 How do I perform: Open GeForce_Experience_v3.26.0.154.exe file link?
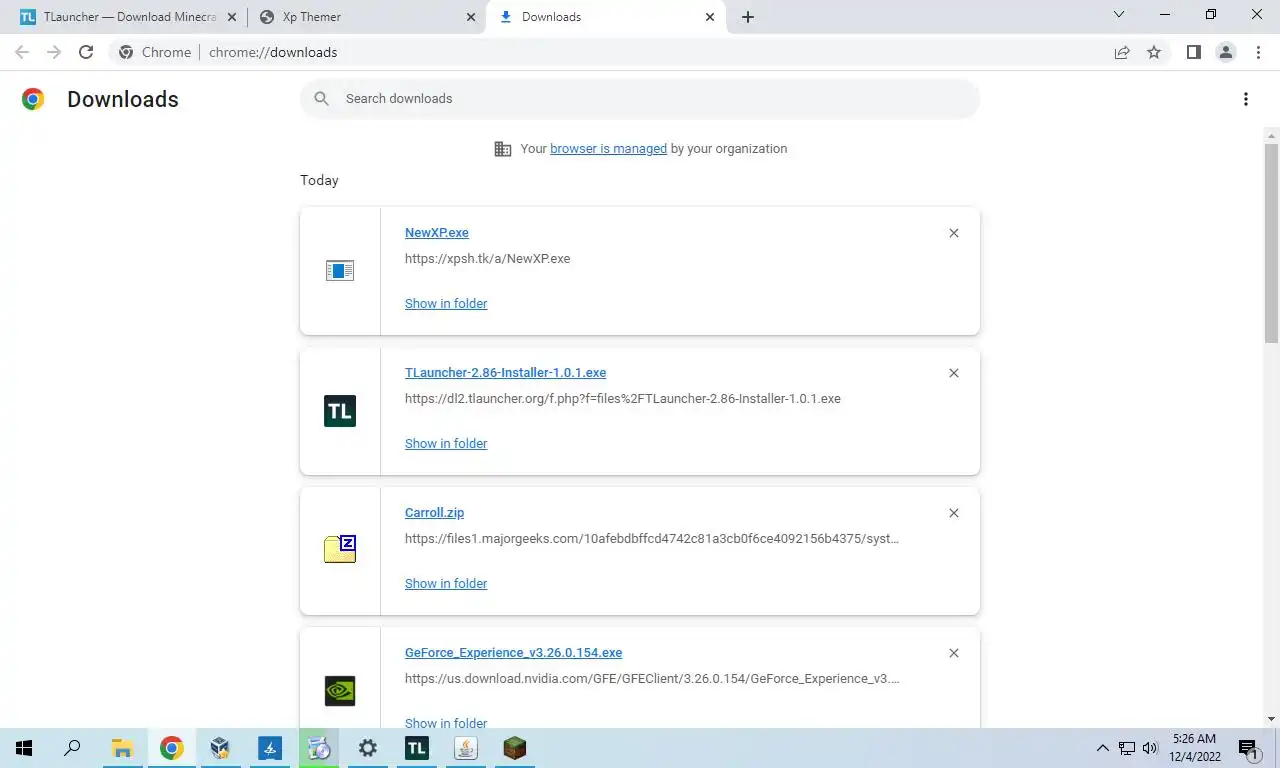pyautogui.click(x=513, y=652)
